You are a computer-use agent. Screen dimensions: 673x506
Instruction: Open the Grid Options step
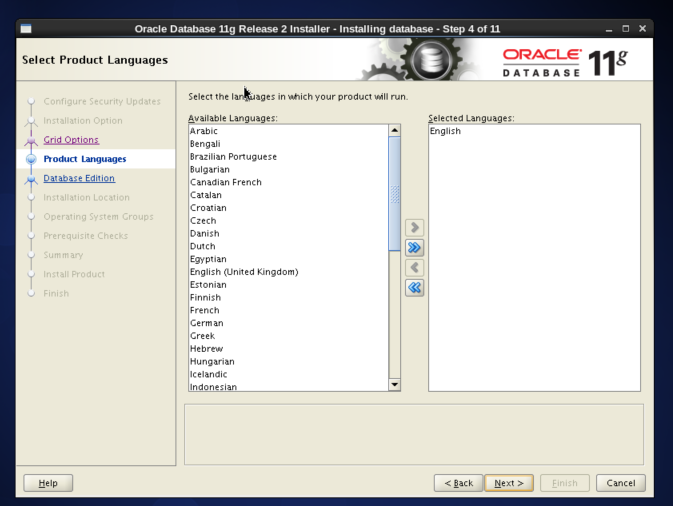tap(71, 140)
